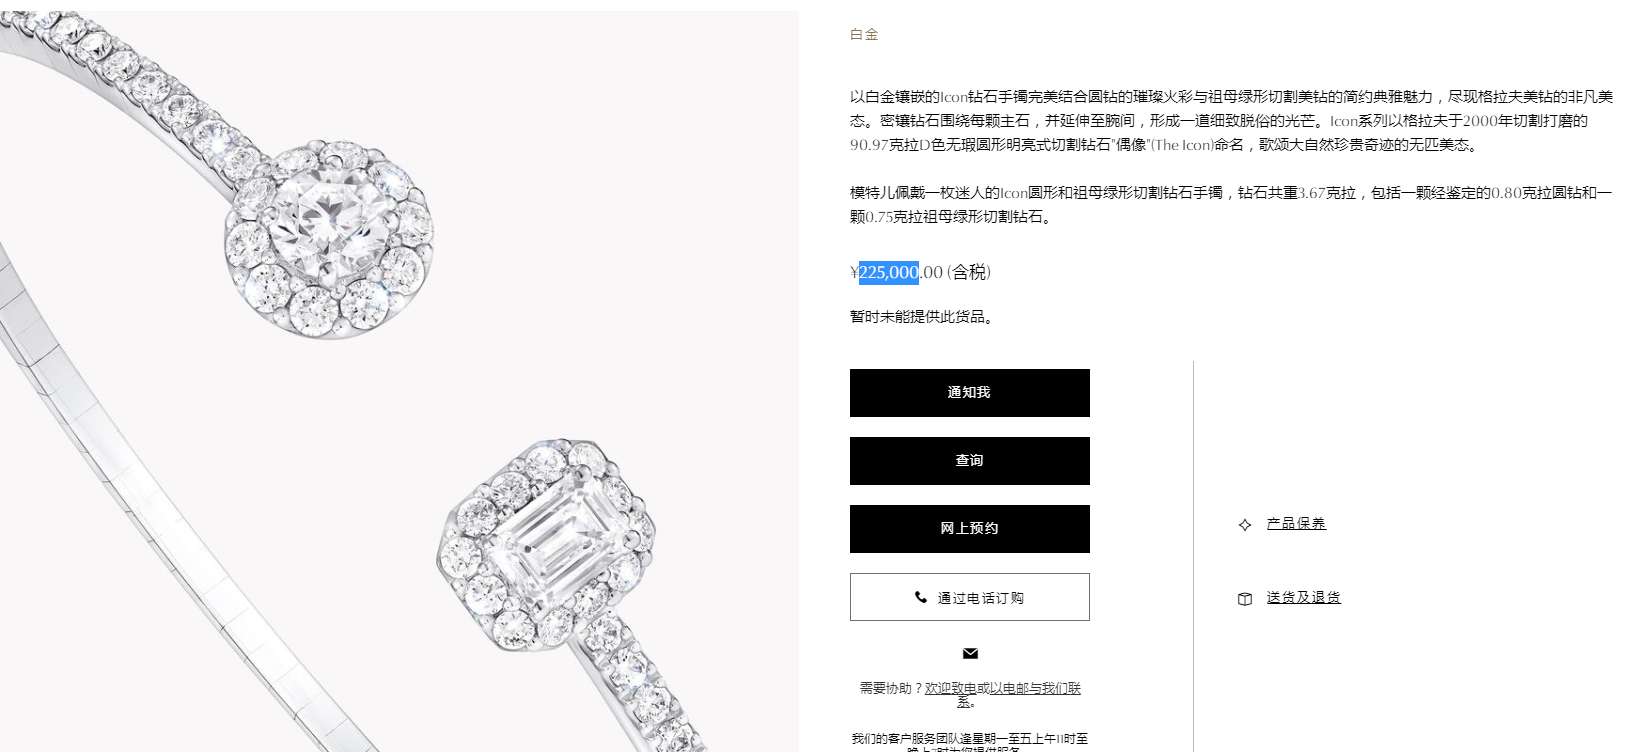Click the customer service hours text
This screenshot has height=752, width=1625.
point(970,743)
